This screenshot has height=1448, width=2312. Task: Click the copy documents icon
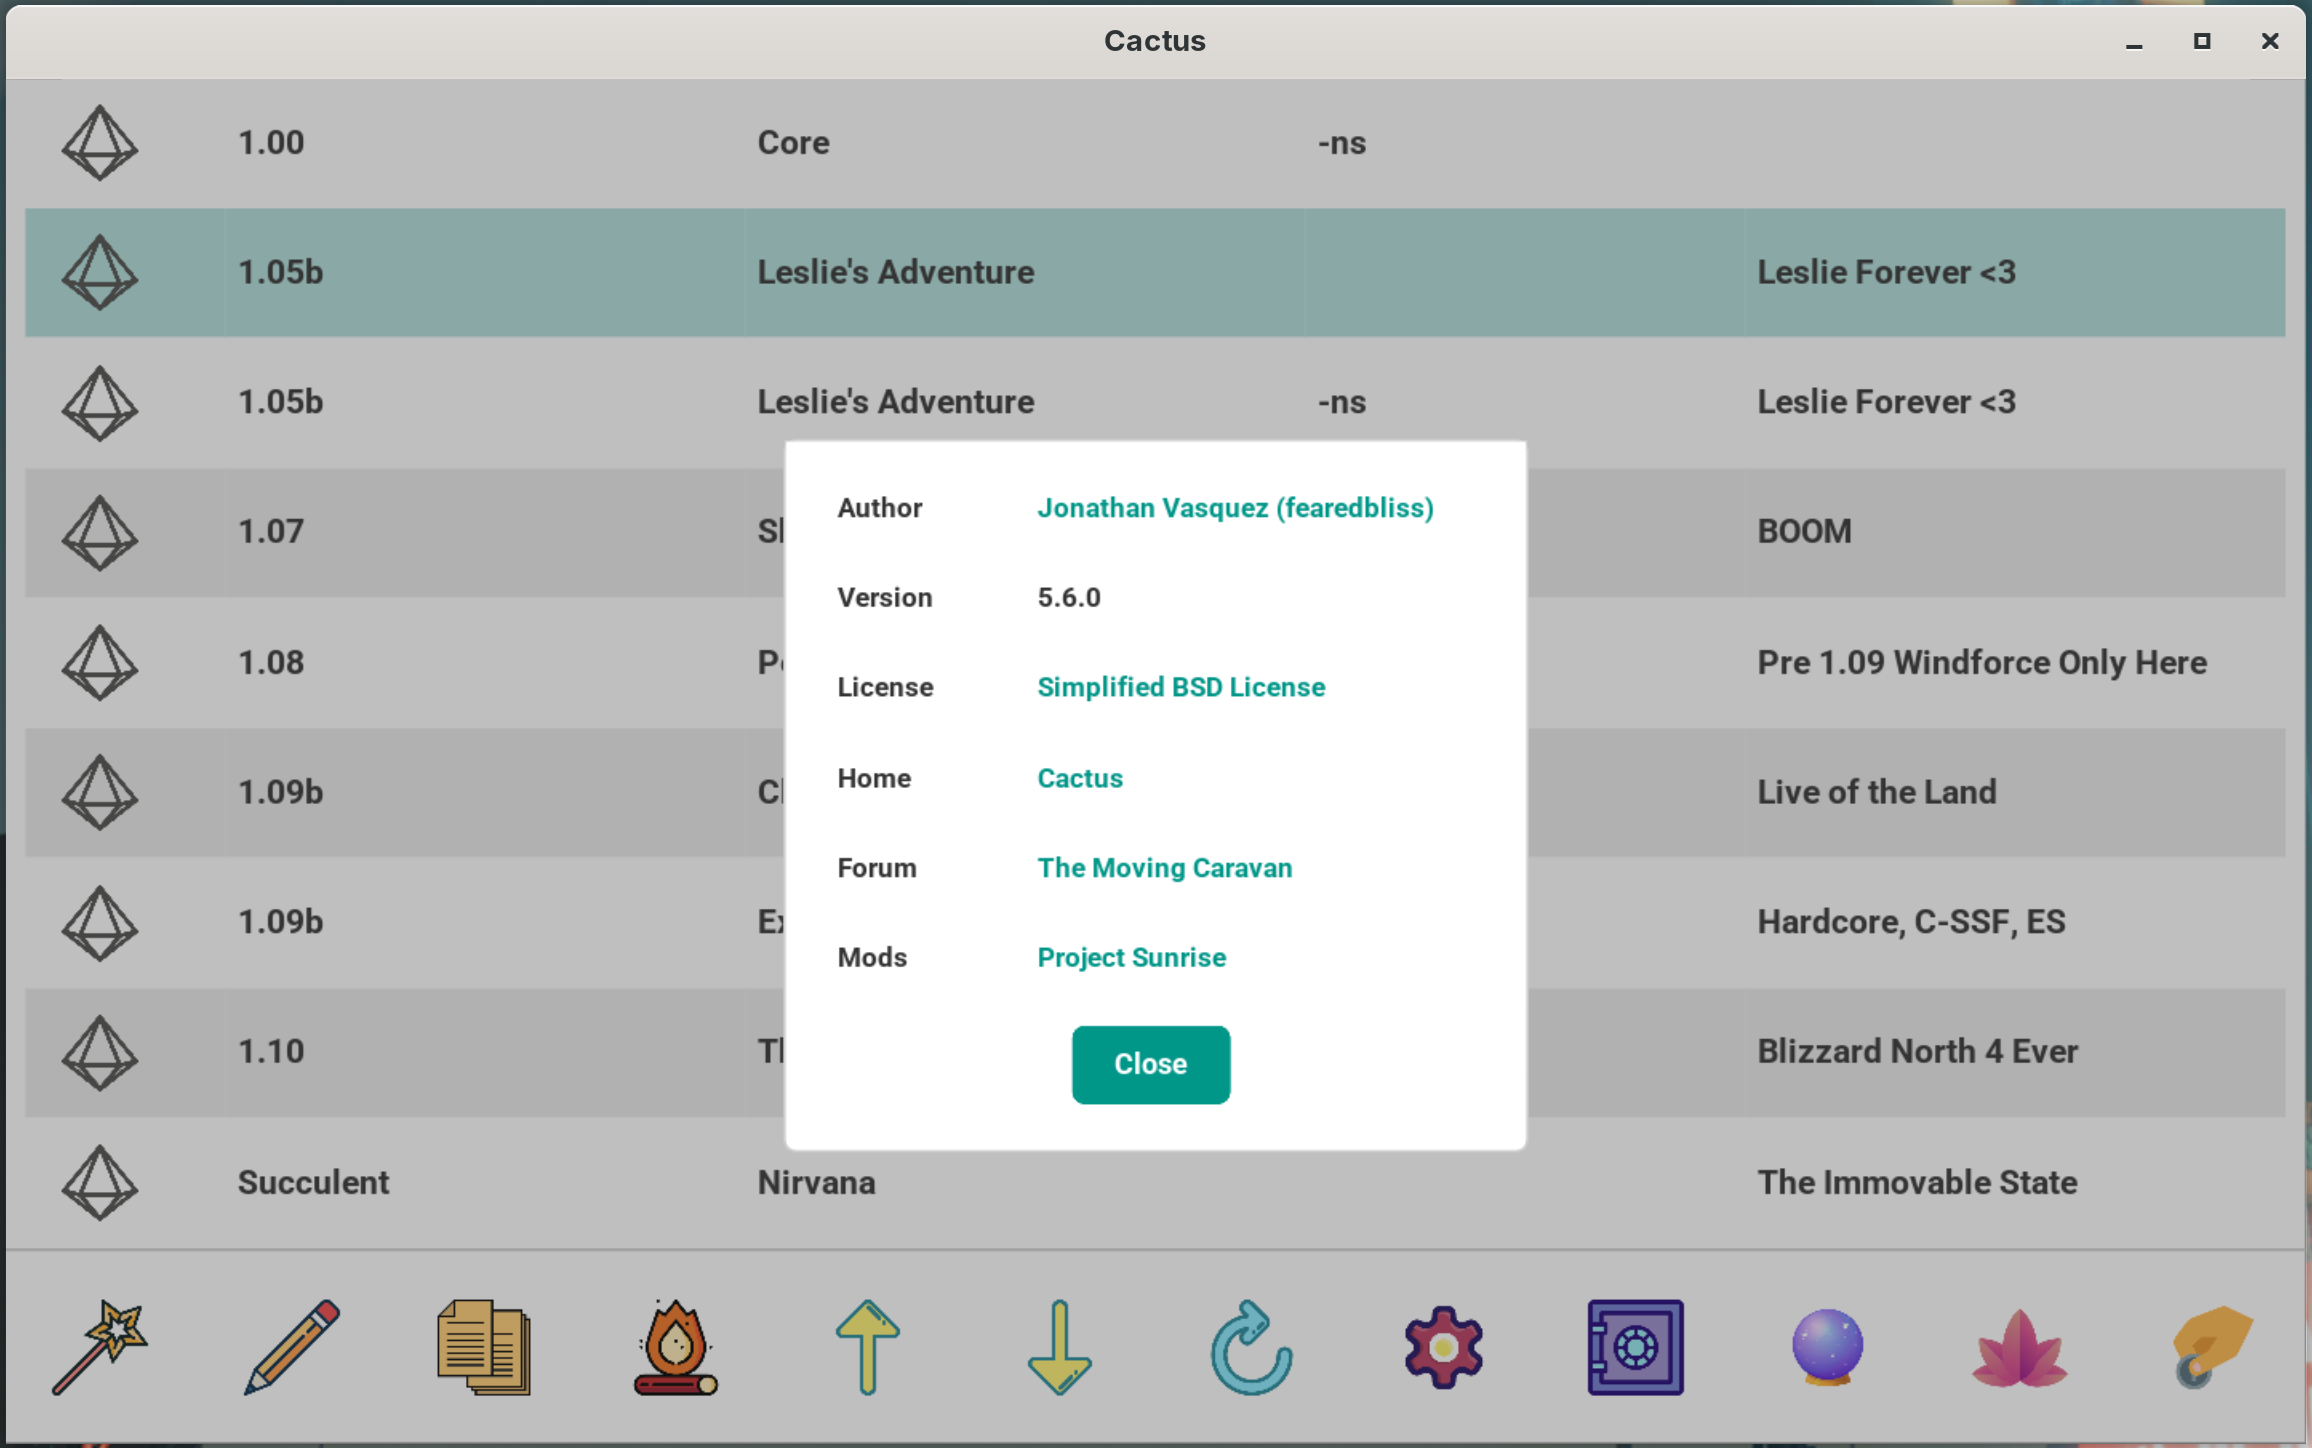click(x=484, y=1347)
